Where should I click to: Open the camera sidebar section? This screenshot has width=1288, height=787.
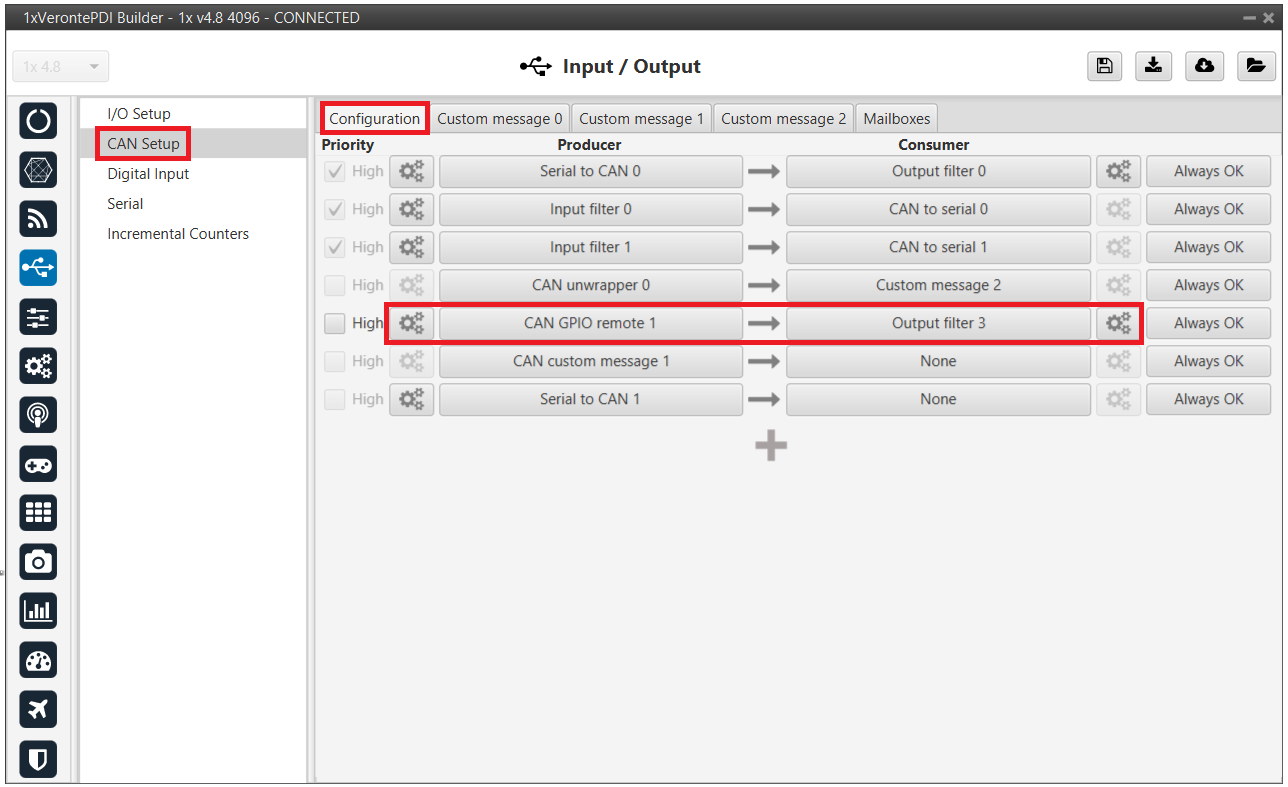click(x=38, y=562)
